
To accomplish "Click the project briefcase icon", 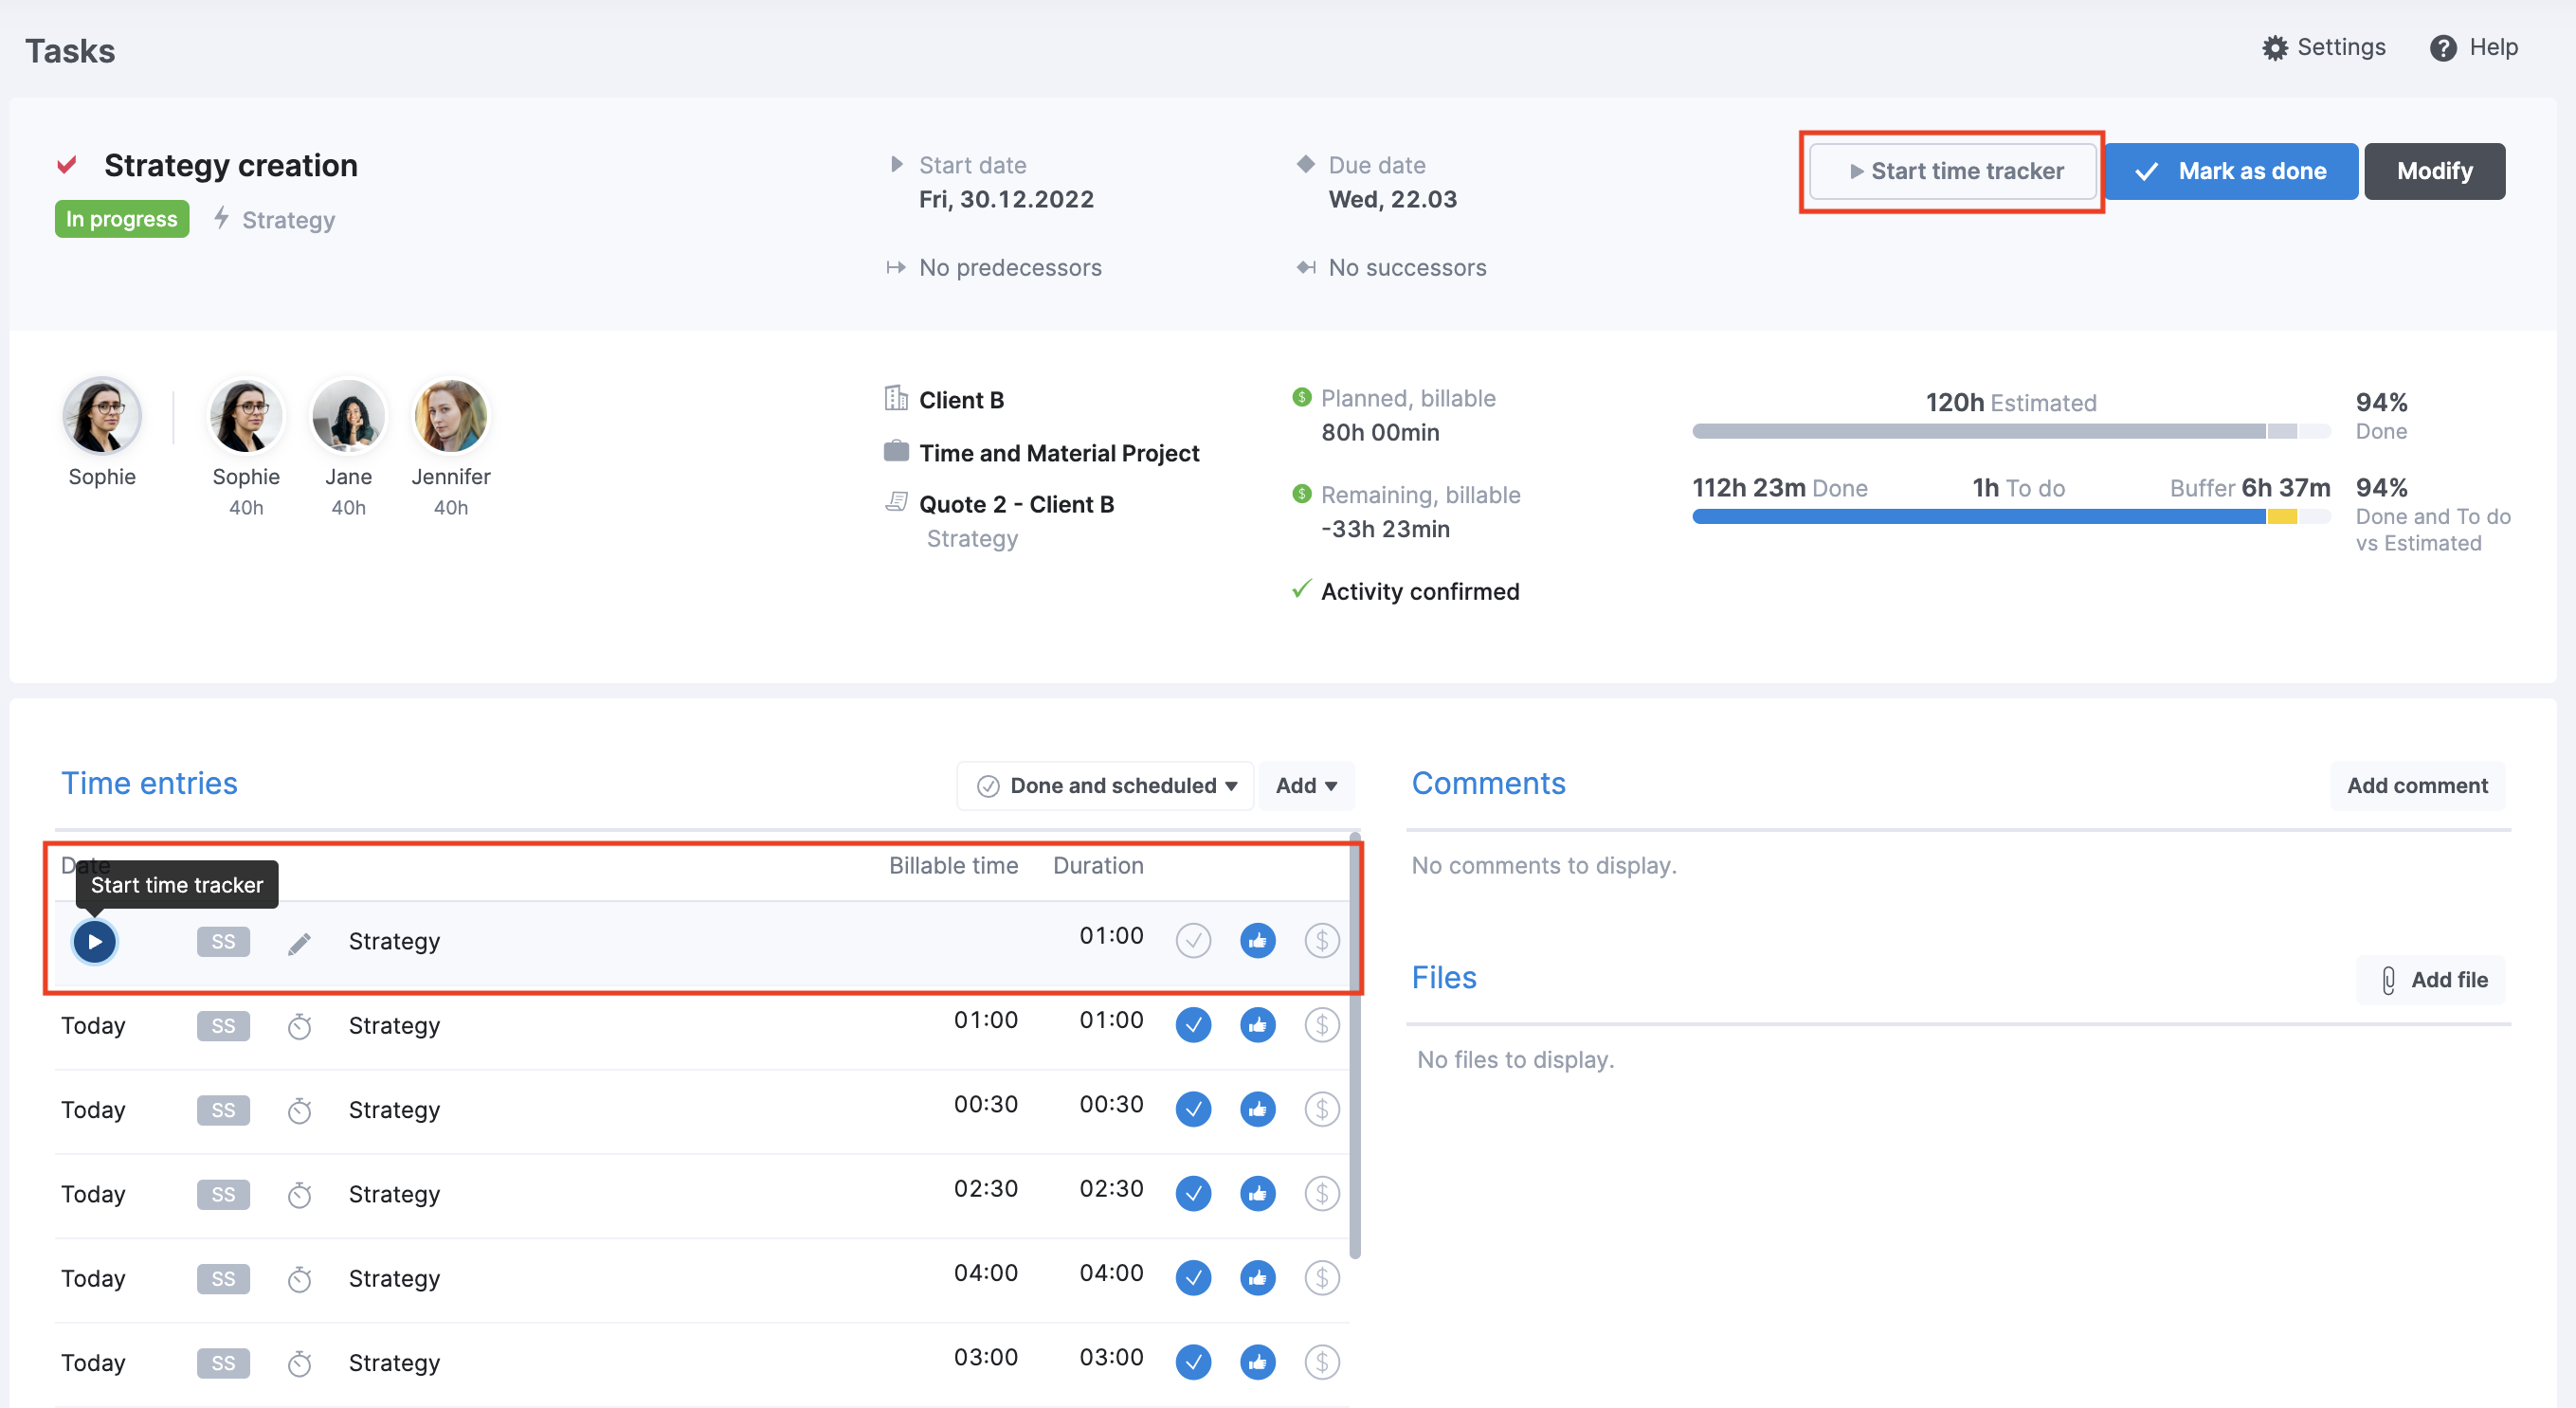I will [896, 451].
